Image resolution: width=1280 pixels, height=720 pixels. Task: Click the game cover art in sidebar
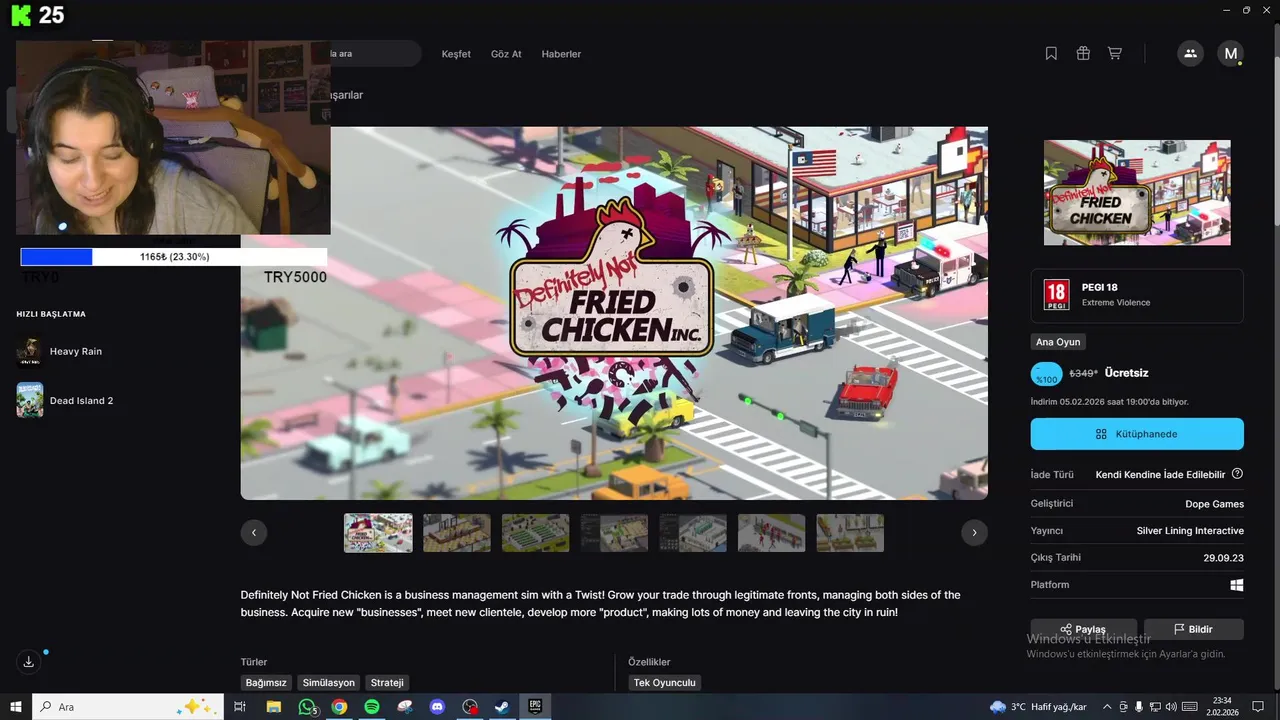pos(1137,192)
